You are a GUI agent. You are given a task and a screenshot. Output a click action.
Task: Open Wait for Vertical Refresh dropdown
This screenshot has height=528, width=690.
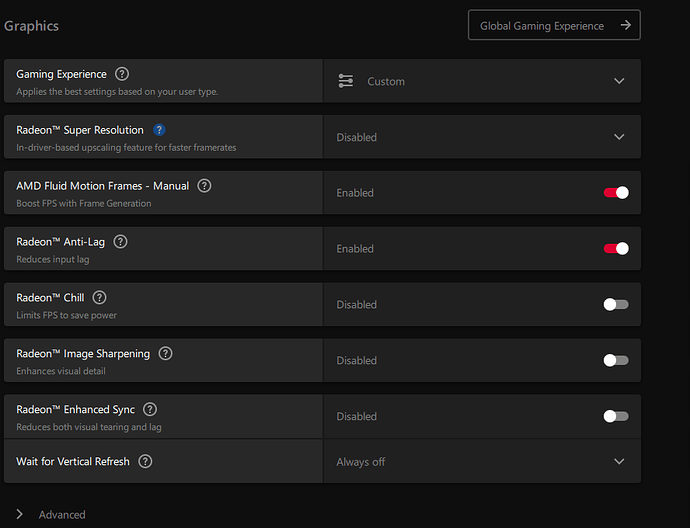(482, 462)
